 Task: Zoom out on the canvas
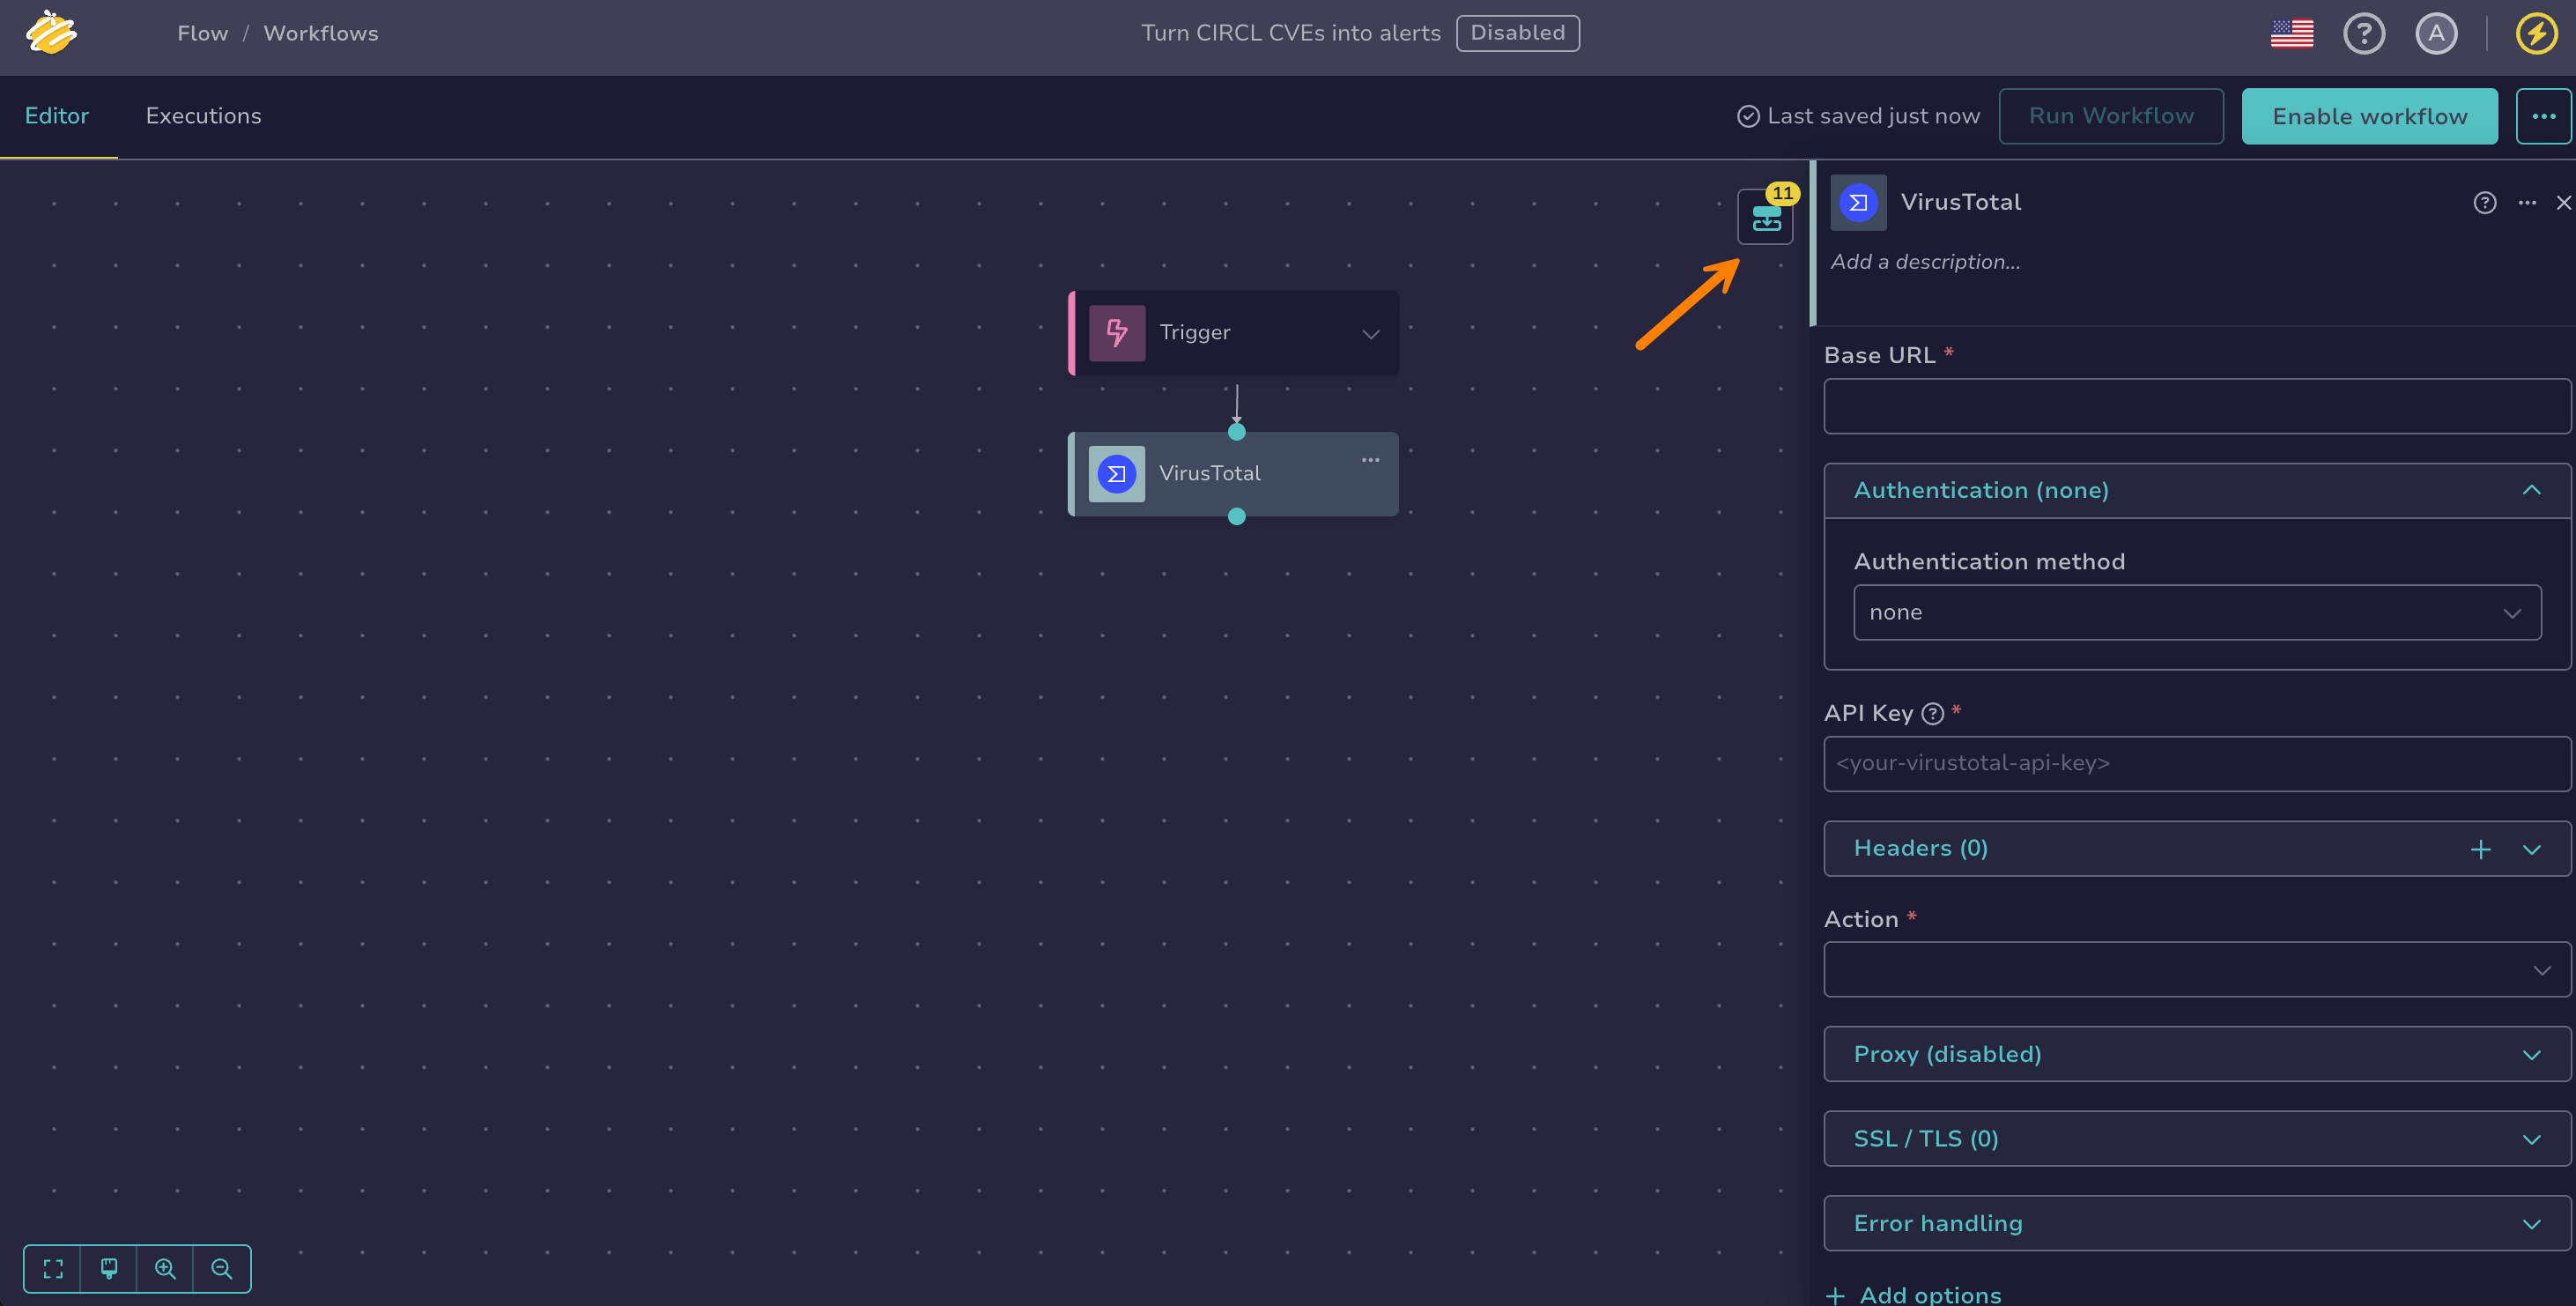[221, 1268]
